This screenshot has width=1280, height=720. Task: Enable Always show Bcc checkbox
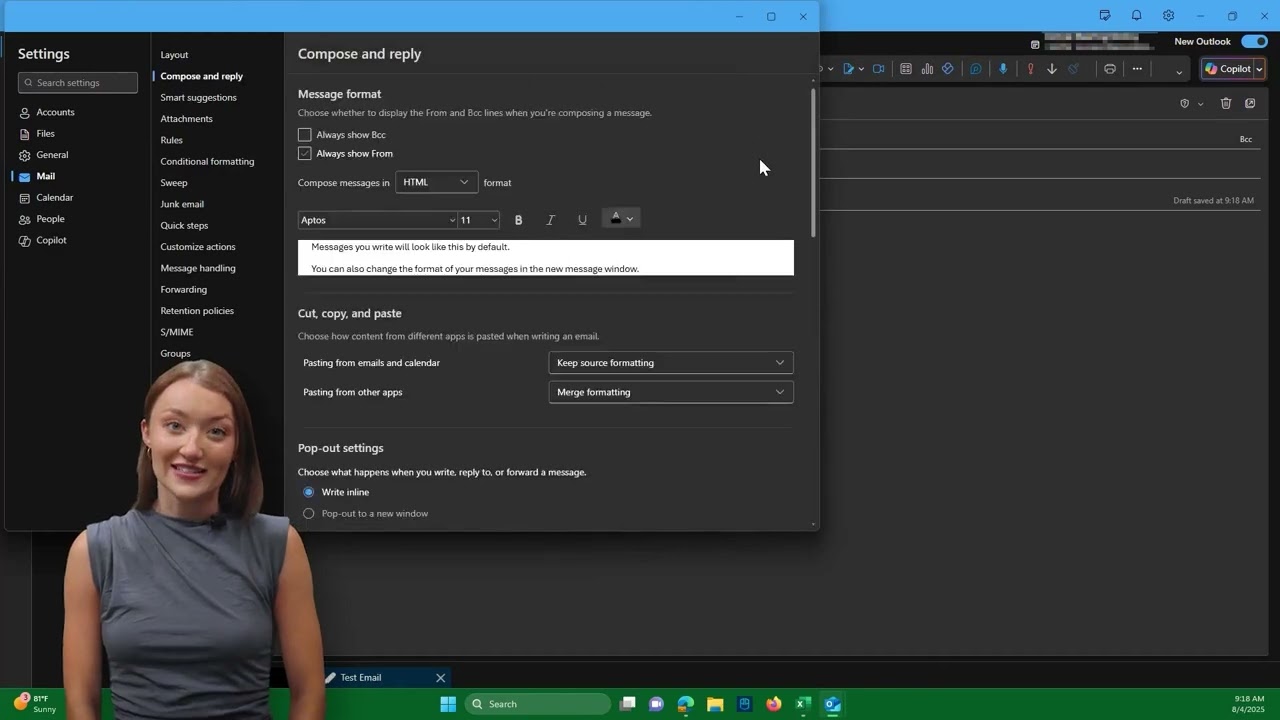[305, 134]
